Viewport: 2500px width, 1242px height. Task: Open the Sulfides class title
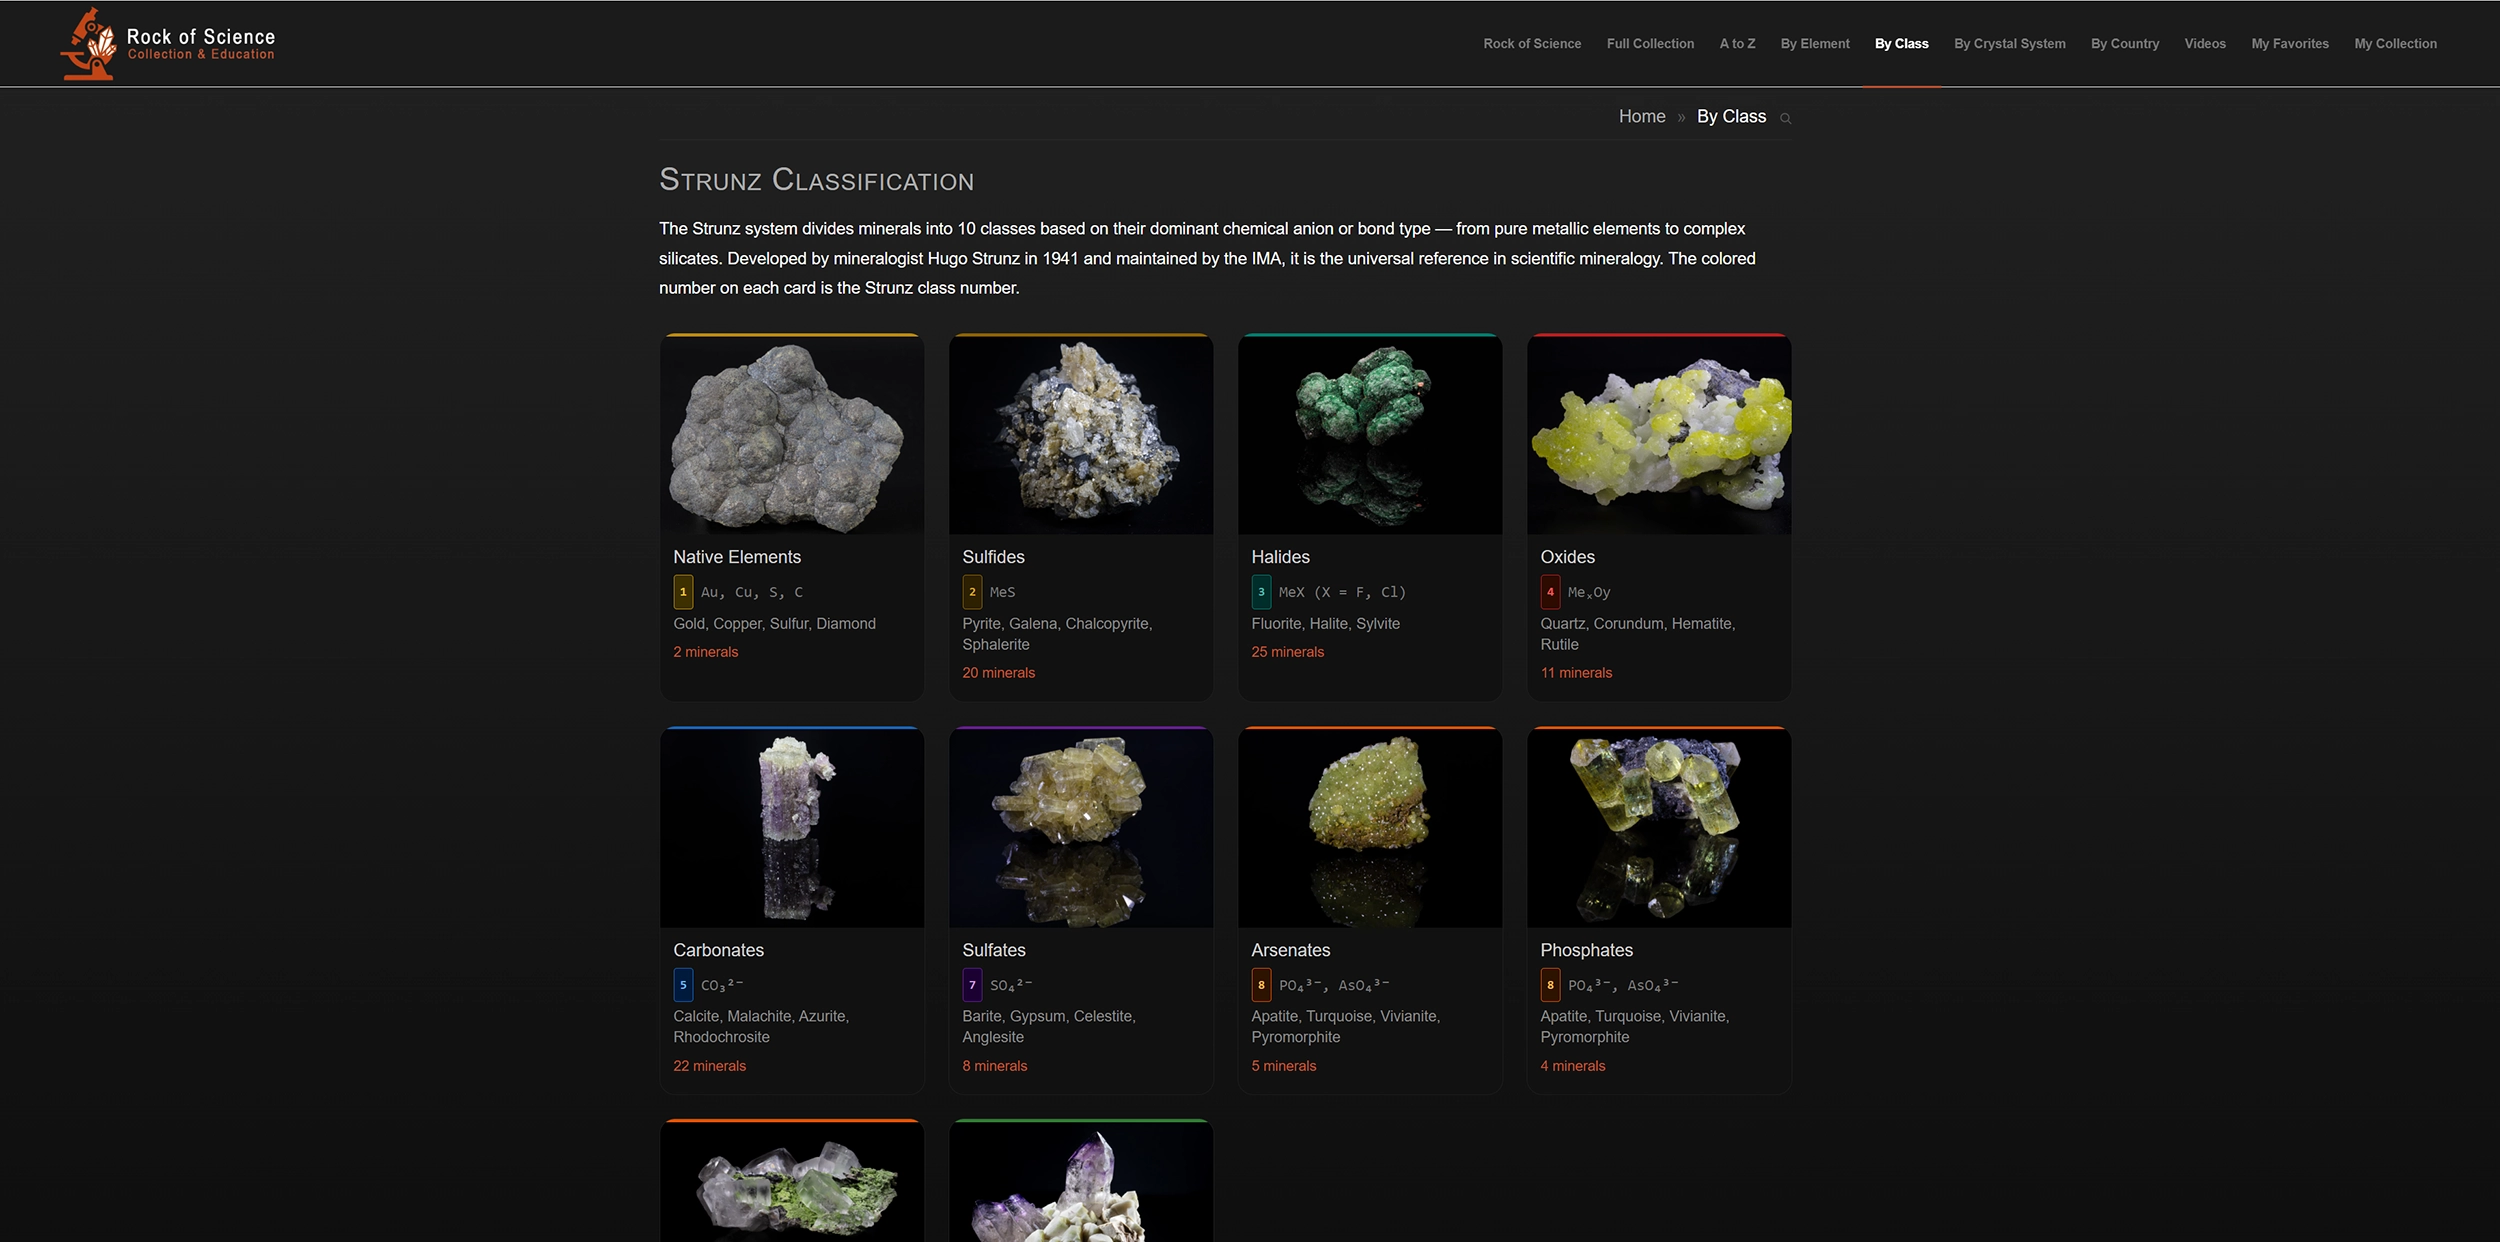tap(993, 557)
